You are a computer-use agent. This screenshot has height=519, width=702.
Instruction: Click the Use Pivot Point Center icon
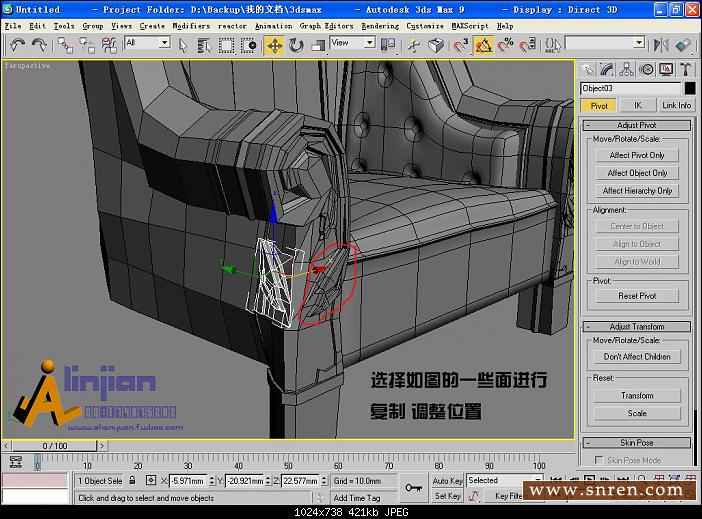tap(388, 45)
